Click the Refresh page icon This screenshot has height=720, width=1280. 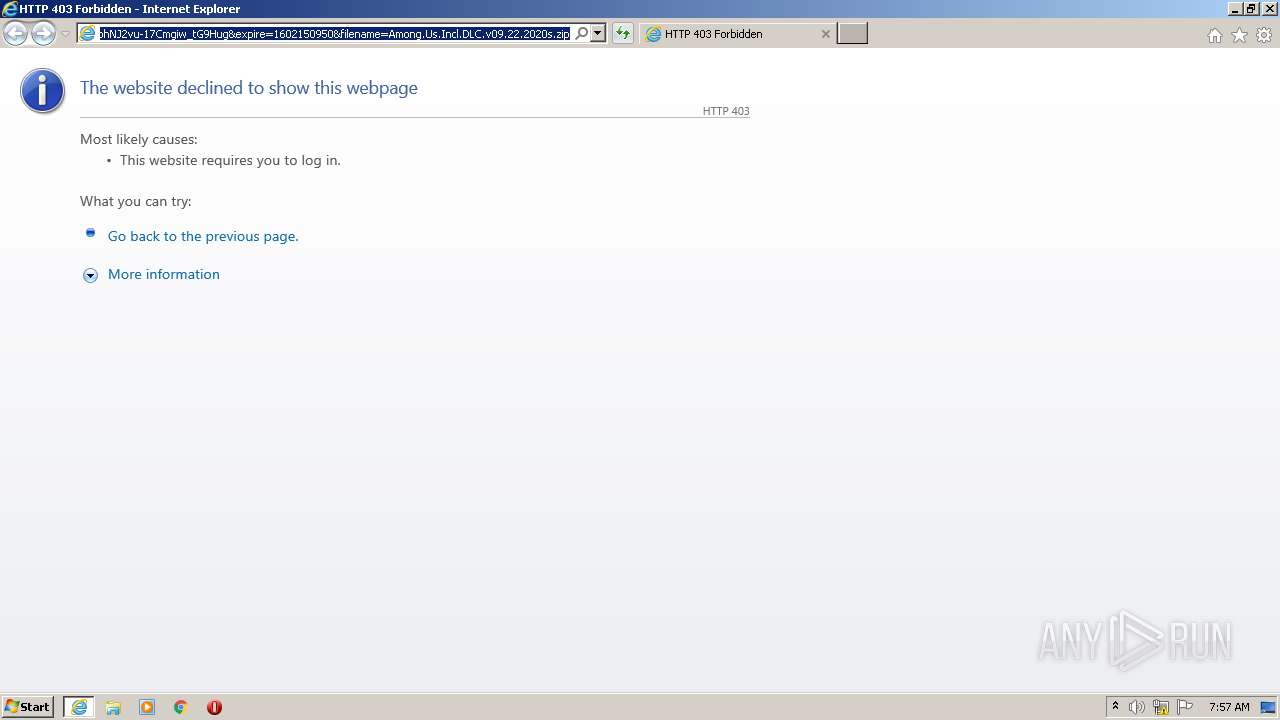coord(623,33)
